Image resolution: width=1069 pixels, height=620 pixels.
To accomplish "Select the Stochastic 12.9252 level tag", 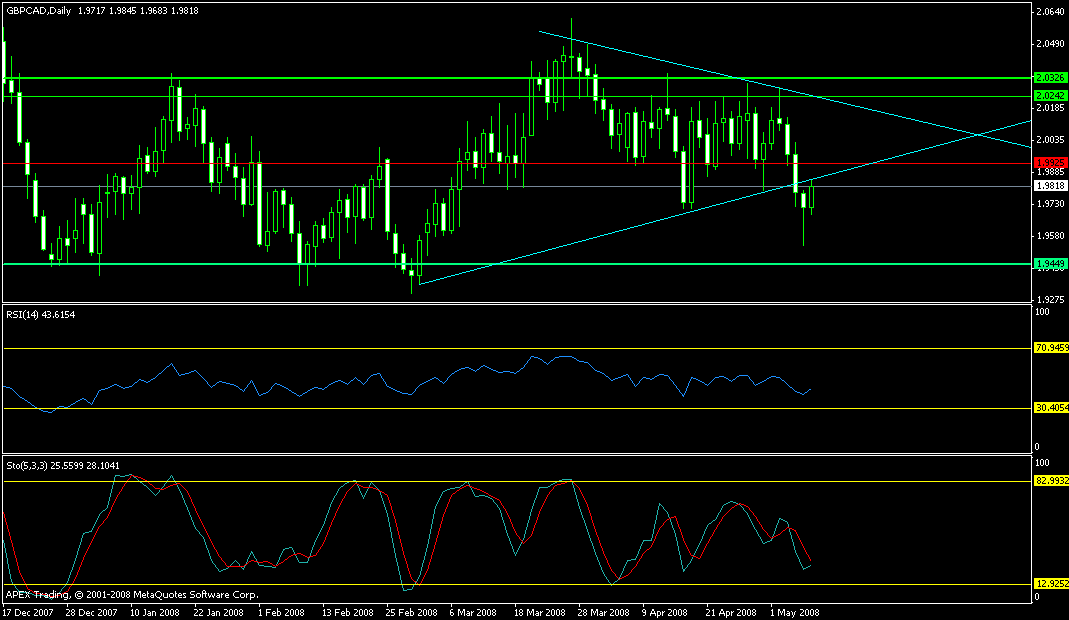I will 1051,584.
